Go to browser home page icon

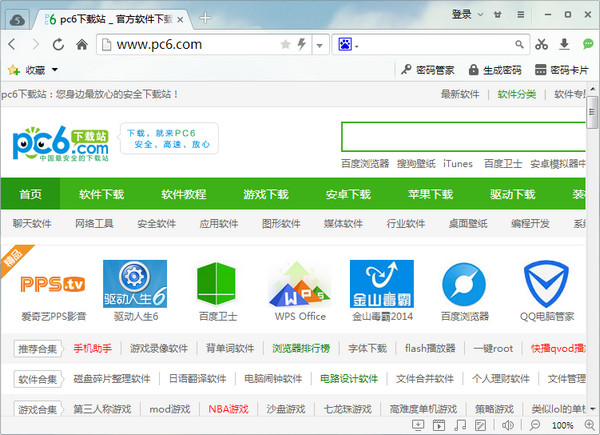pyautogui.click(x=82, y=44)
